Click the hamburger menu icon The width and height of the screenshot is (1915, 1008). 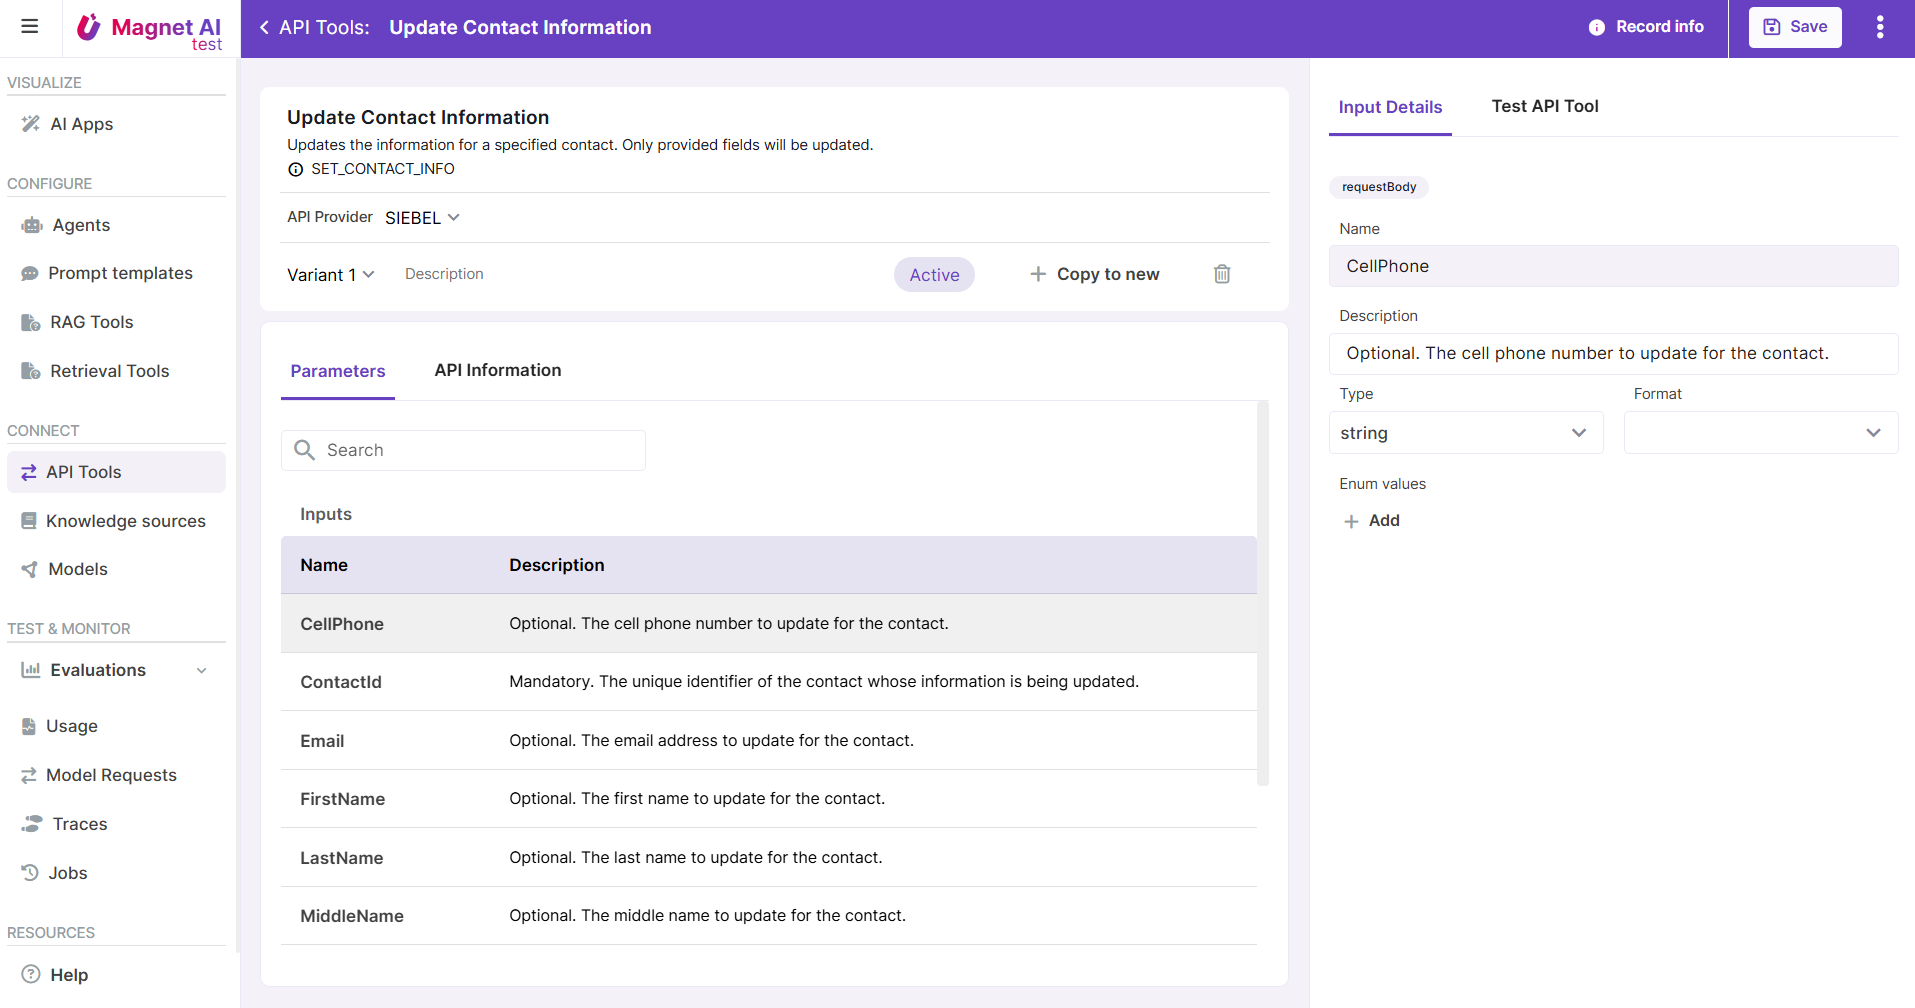pyautogui.click(x=30, y=27)
